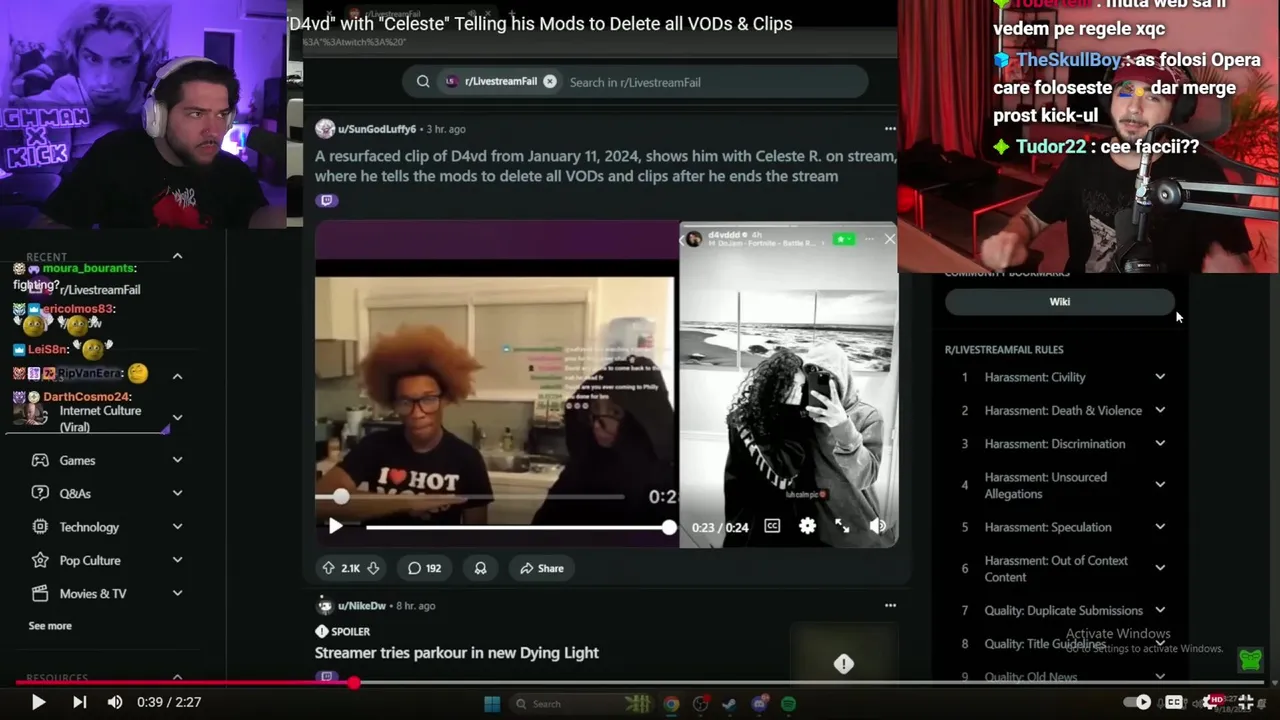Remove the r/LivestreamFail search filter
Screen dimensions: 1280x720
point(550,82)
